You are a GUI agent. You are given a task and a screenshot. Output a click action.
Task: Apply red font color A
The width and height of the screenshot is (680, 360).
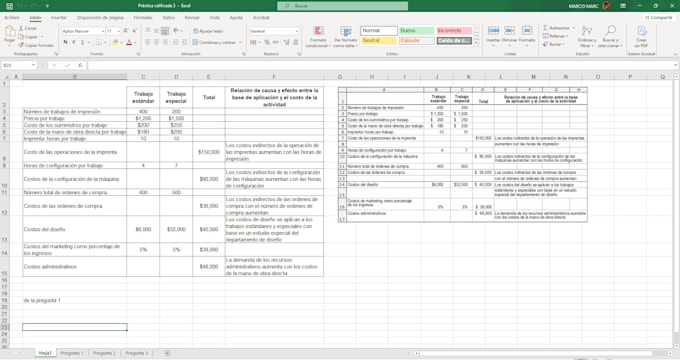point(129,43)
